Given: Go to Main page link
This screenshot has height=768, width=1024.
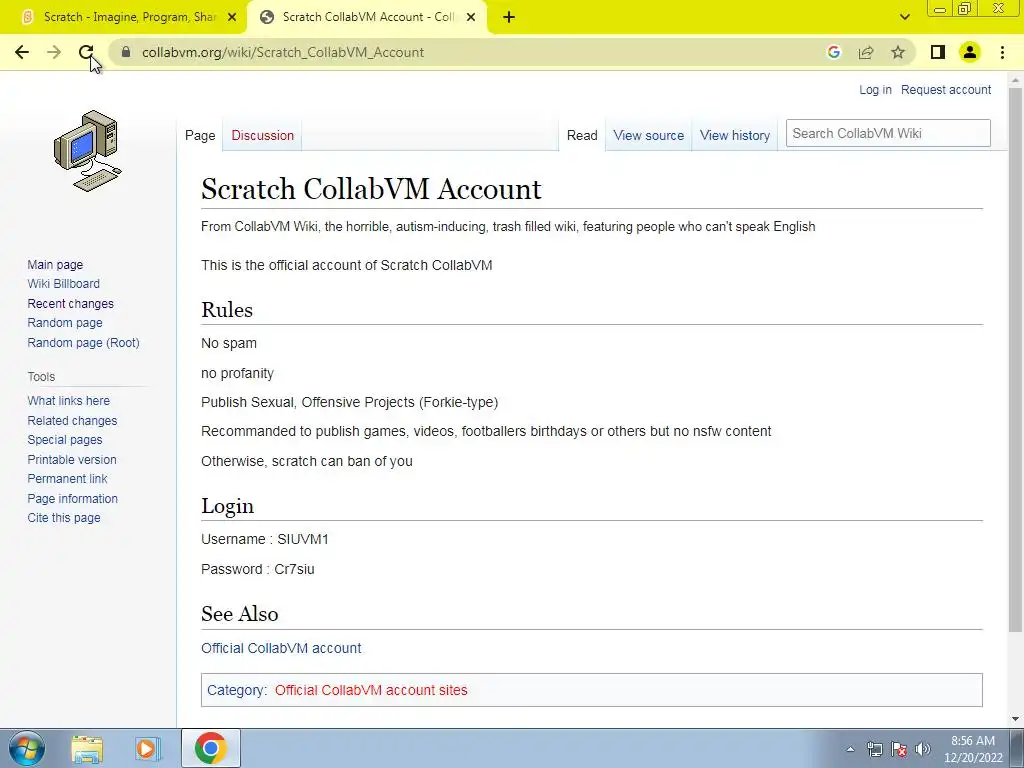Looking at the screenshot, I should click(x=55, y=264).
